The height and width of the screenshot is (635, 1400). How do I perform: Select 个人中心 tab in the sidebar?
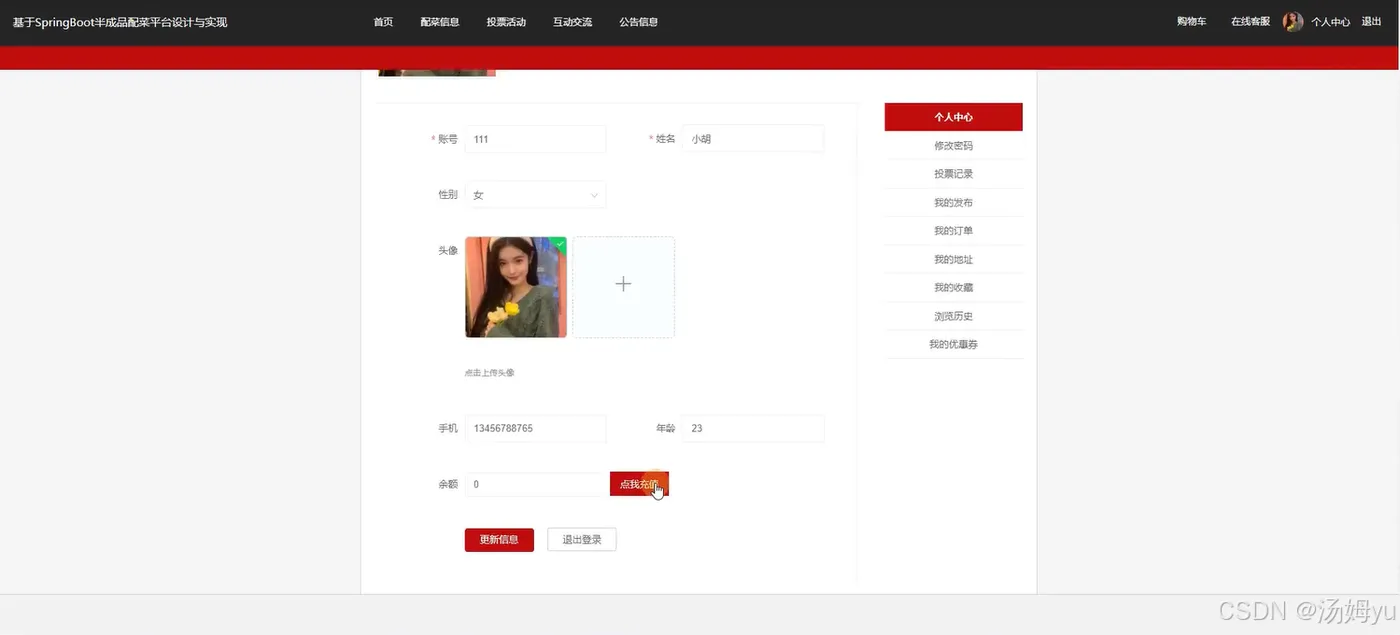pos(953,117)
